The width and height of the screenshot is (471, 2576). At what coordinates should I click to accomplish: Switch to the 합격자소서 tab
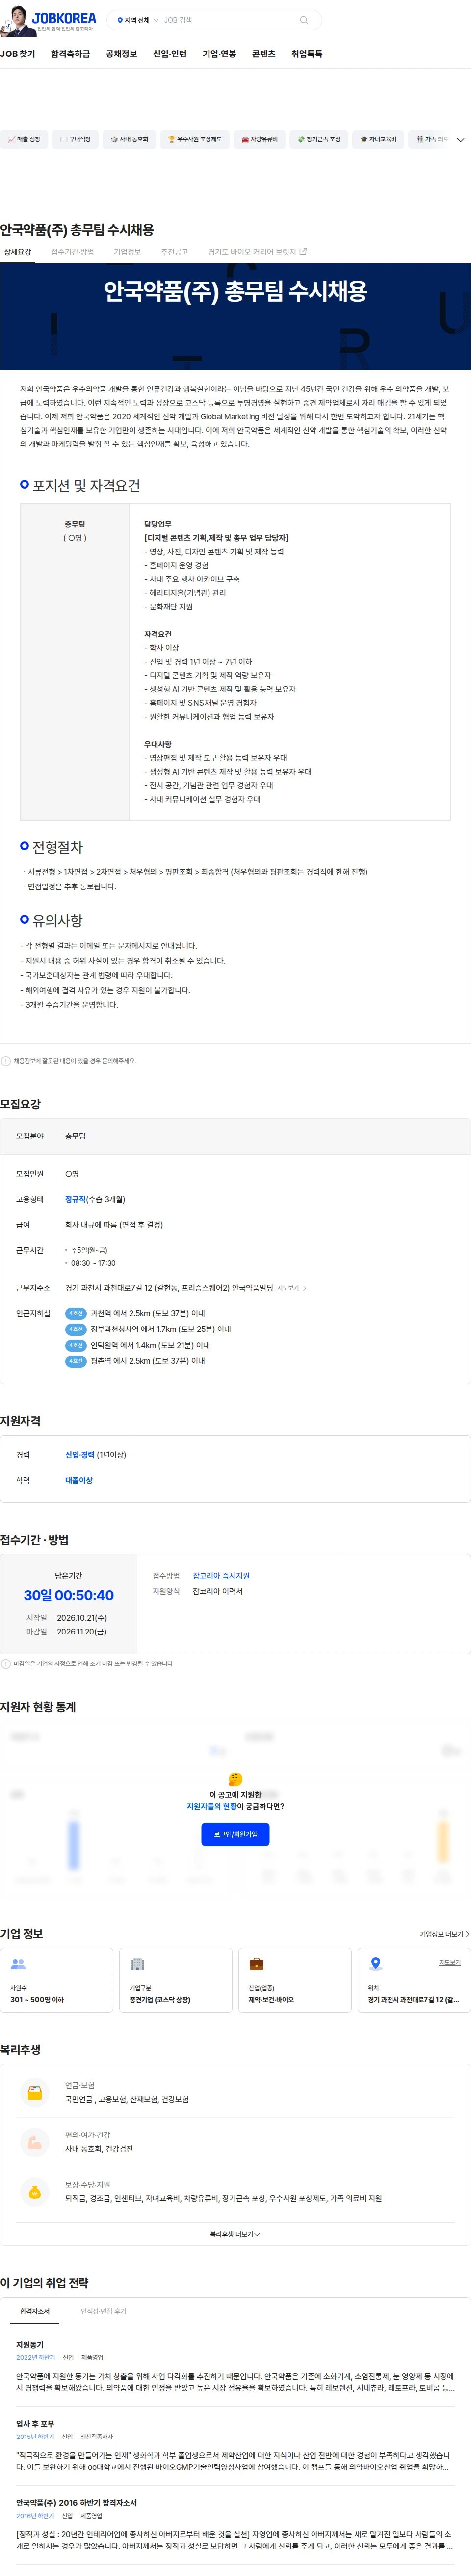click(34, 2311)
